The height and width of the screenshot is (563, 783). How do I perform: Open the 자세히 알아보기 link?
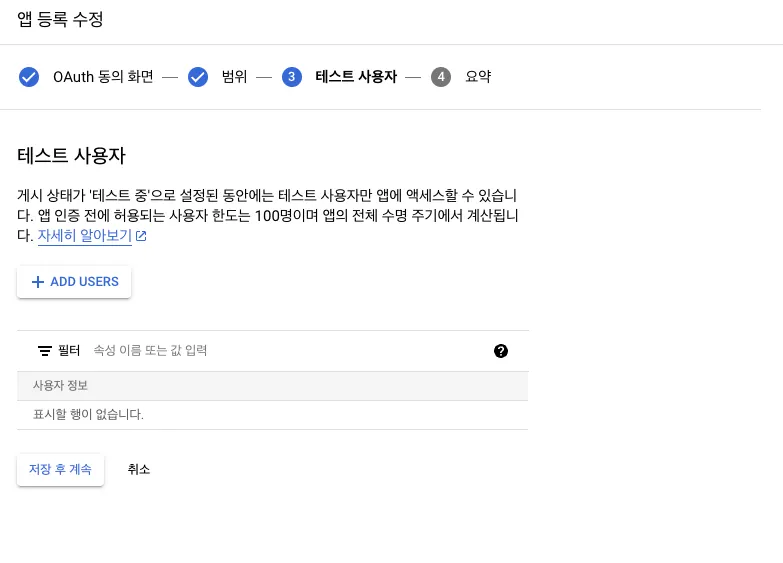(x=84, y=236)
